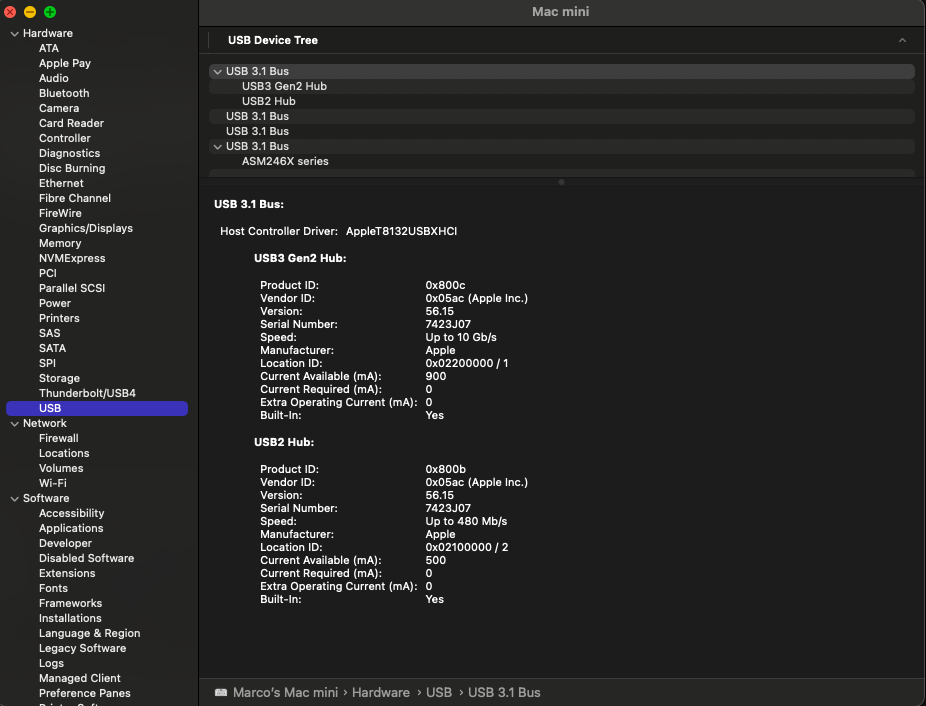Select Apple Pay in the sidebar
Viewport: 926px width, 706px height.
tap(65, 63)
